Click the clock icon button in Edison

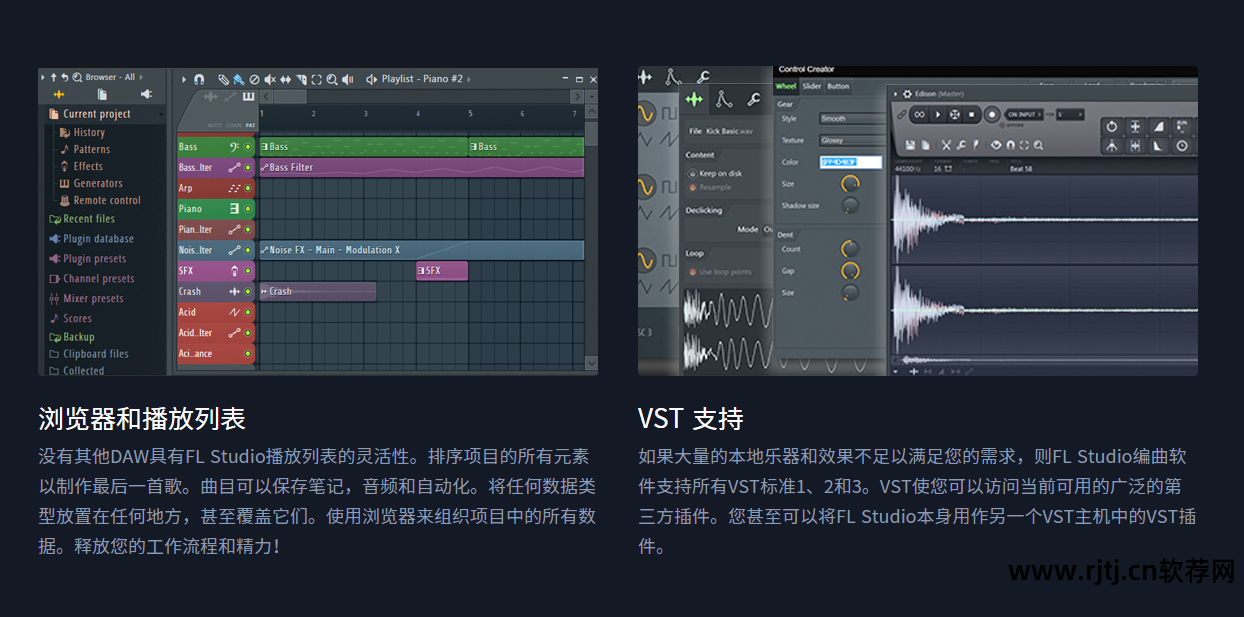coord(1182,146)
